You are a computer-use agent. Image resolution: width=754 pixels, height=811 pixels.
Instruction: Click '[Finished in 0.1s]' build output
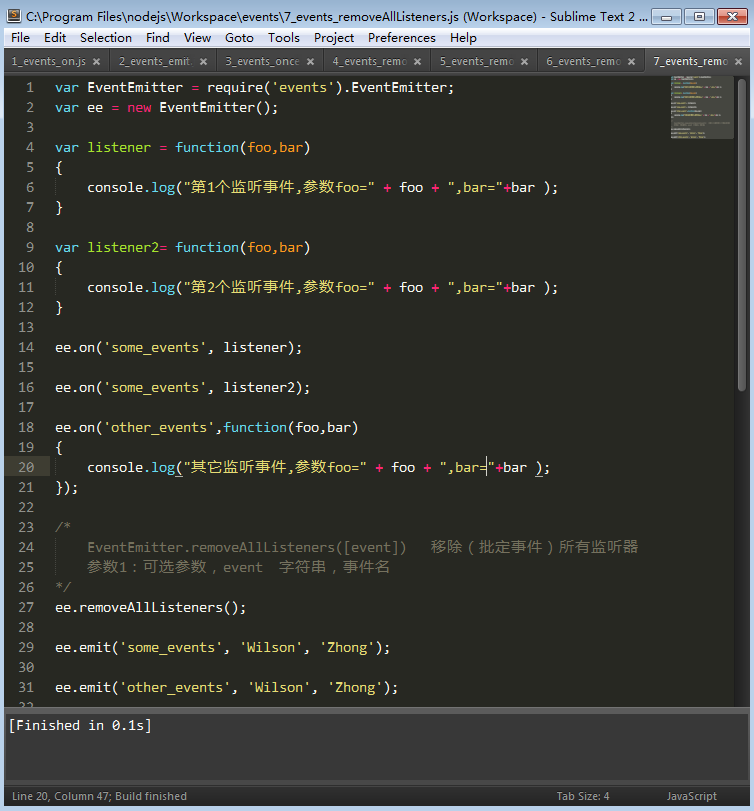click(80, 726)
